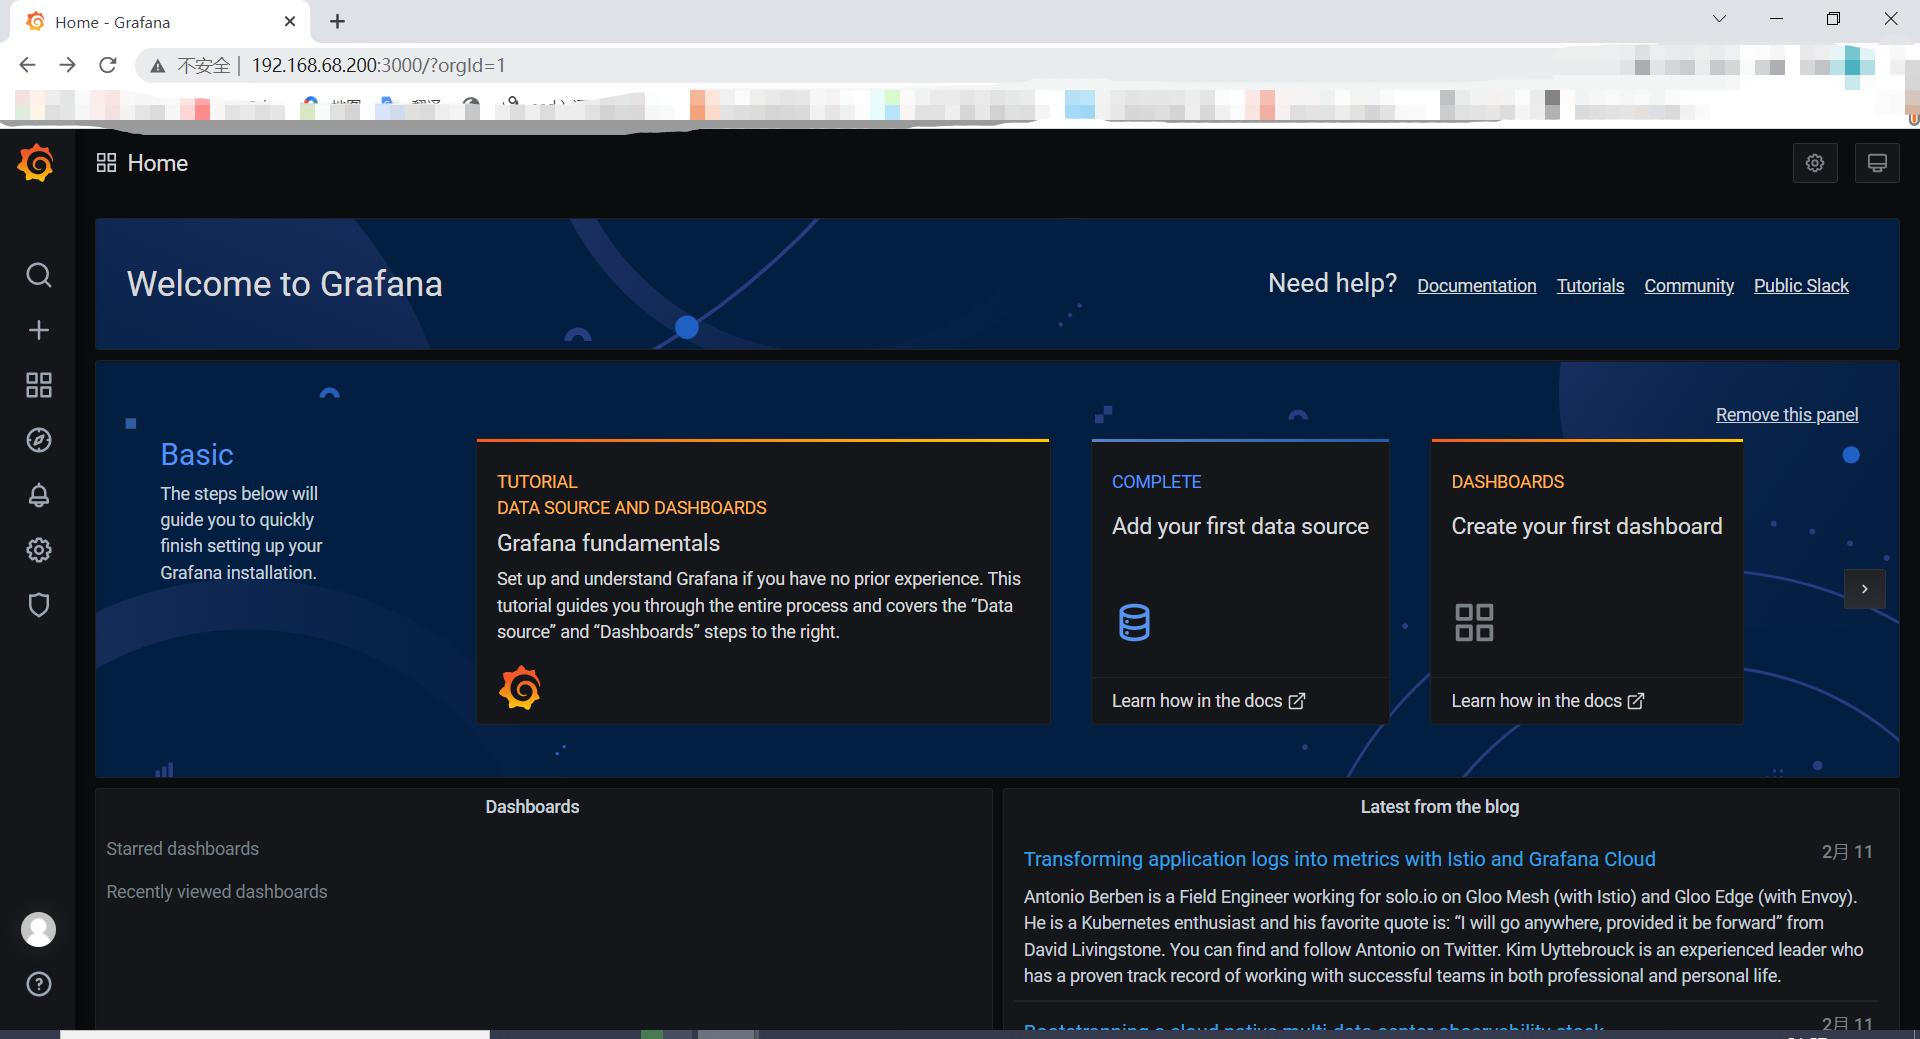
Task: Select the Home - Grafana browser tab
Action: coord(160,21)
